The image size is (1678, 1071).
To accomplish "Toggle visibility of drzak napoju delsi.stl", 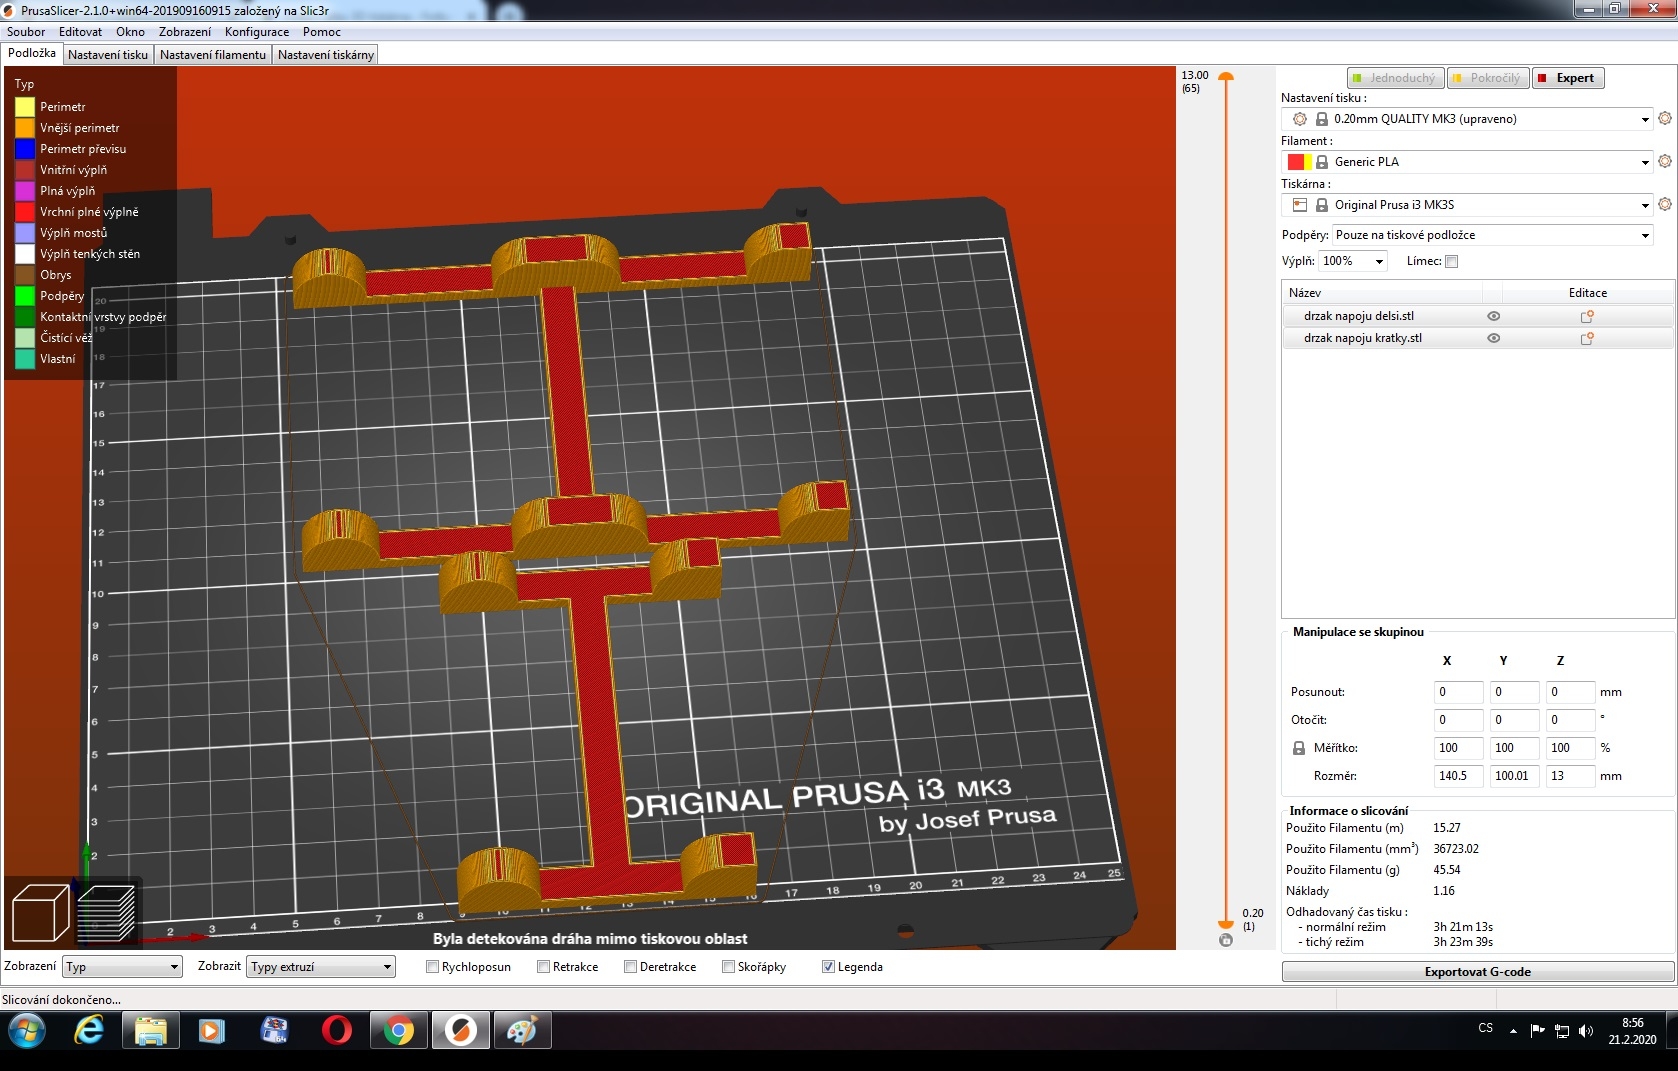I will [1494, 316].
